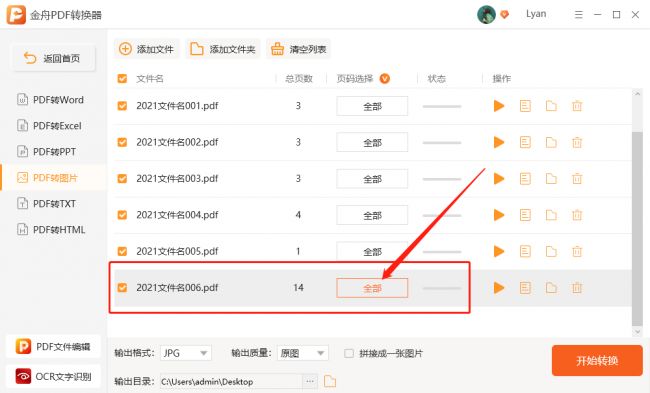Uncheck 2021文件名005.pdf checkbox
650x393 pixels.
tap(122, 251)
